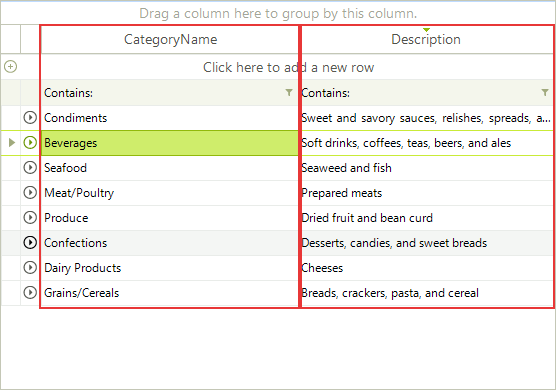
Task: Sort by the Description column header
Action: click(426, 39)
